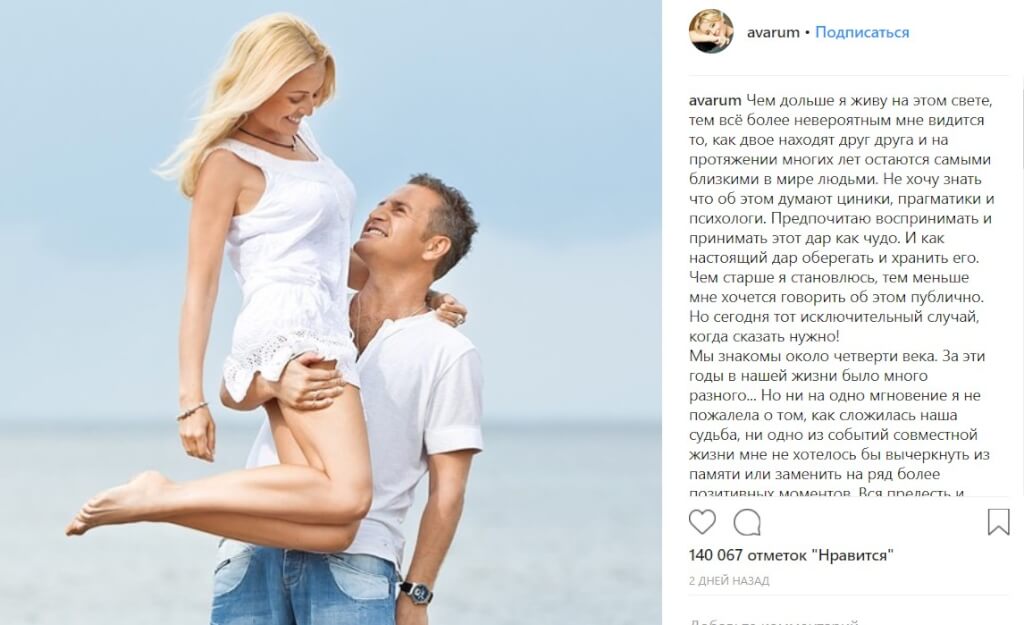Click the avarum username beside the avatar
Viewport: 1024px width, 625px height.
773,32
